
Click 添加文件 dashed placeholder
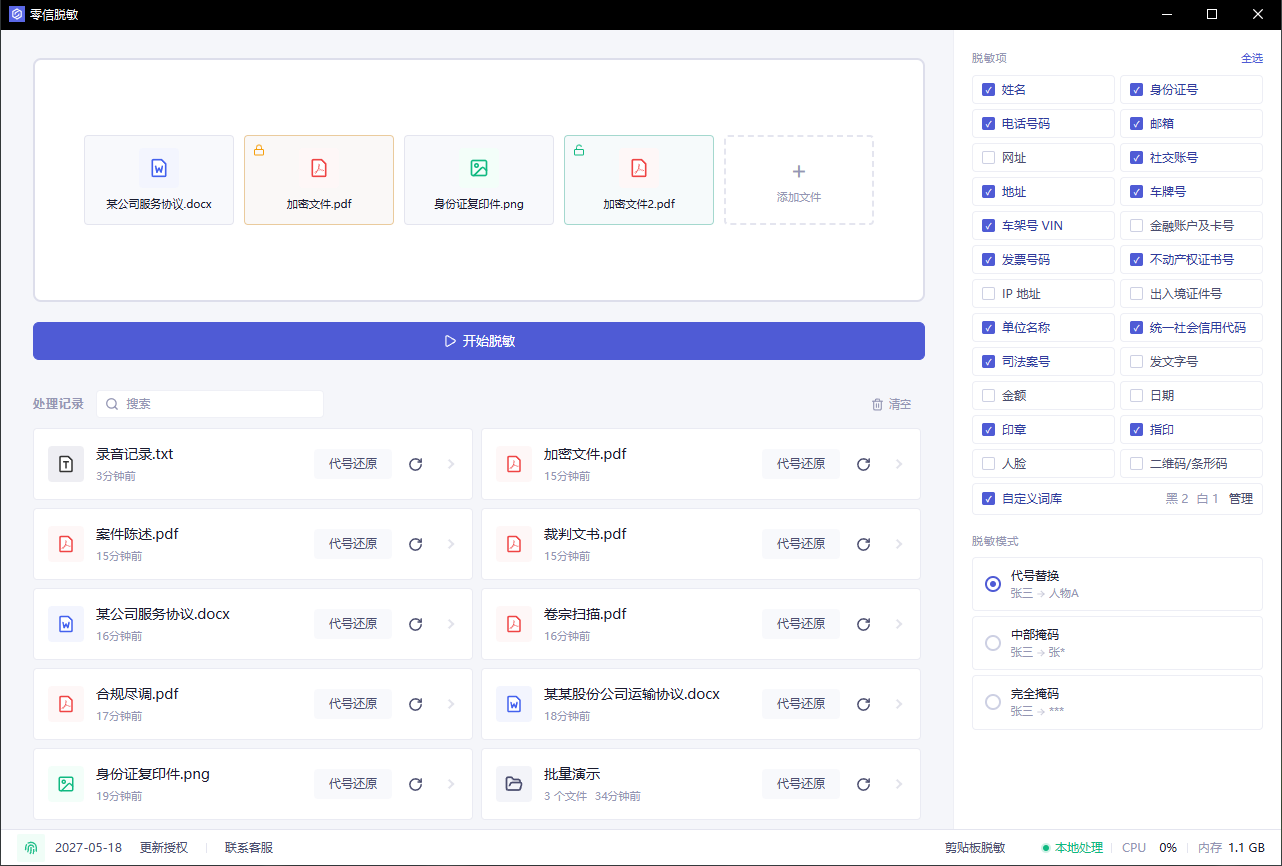799,180
